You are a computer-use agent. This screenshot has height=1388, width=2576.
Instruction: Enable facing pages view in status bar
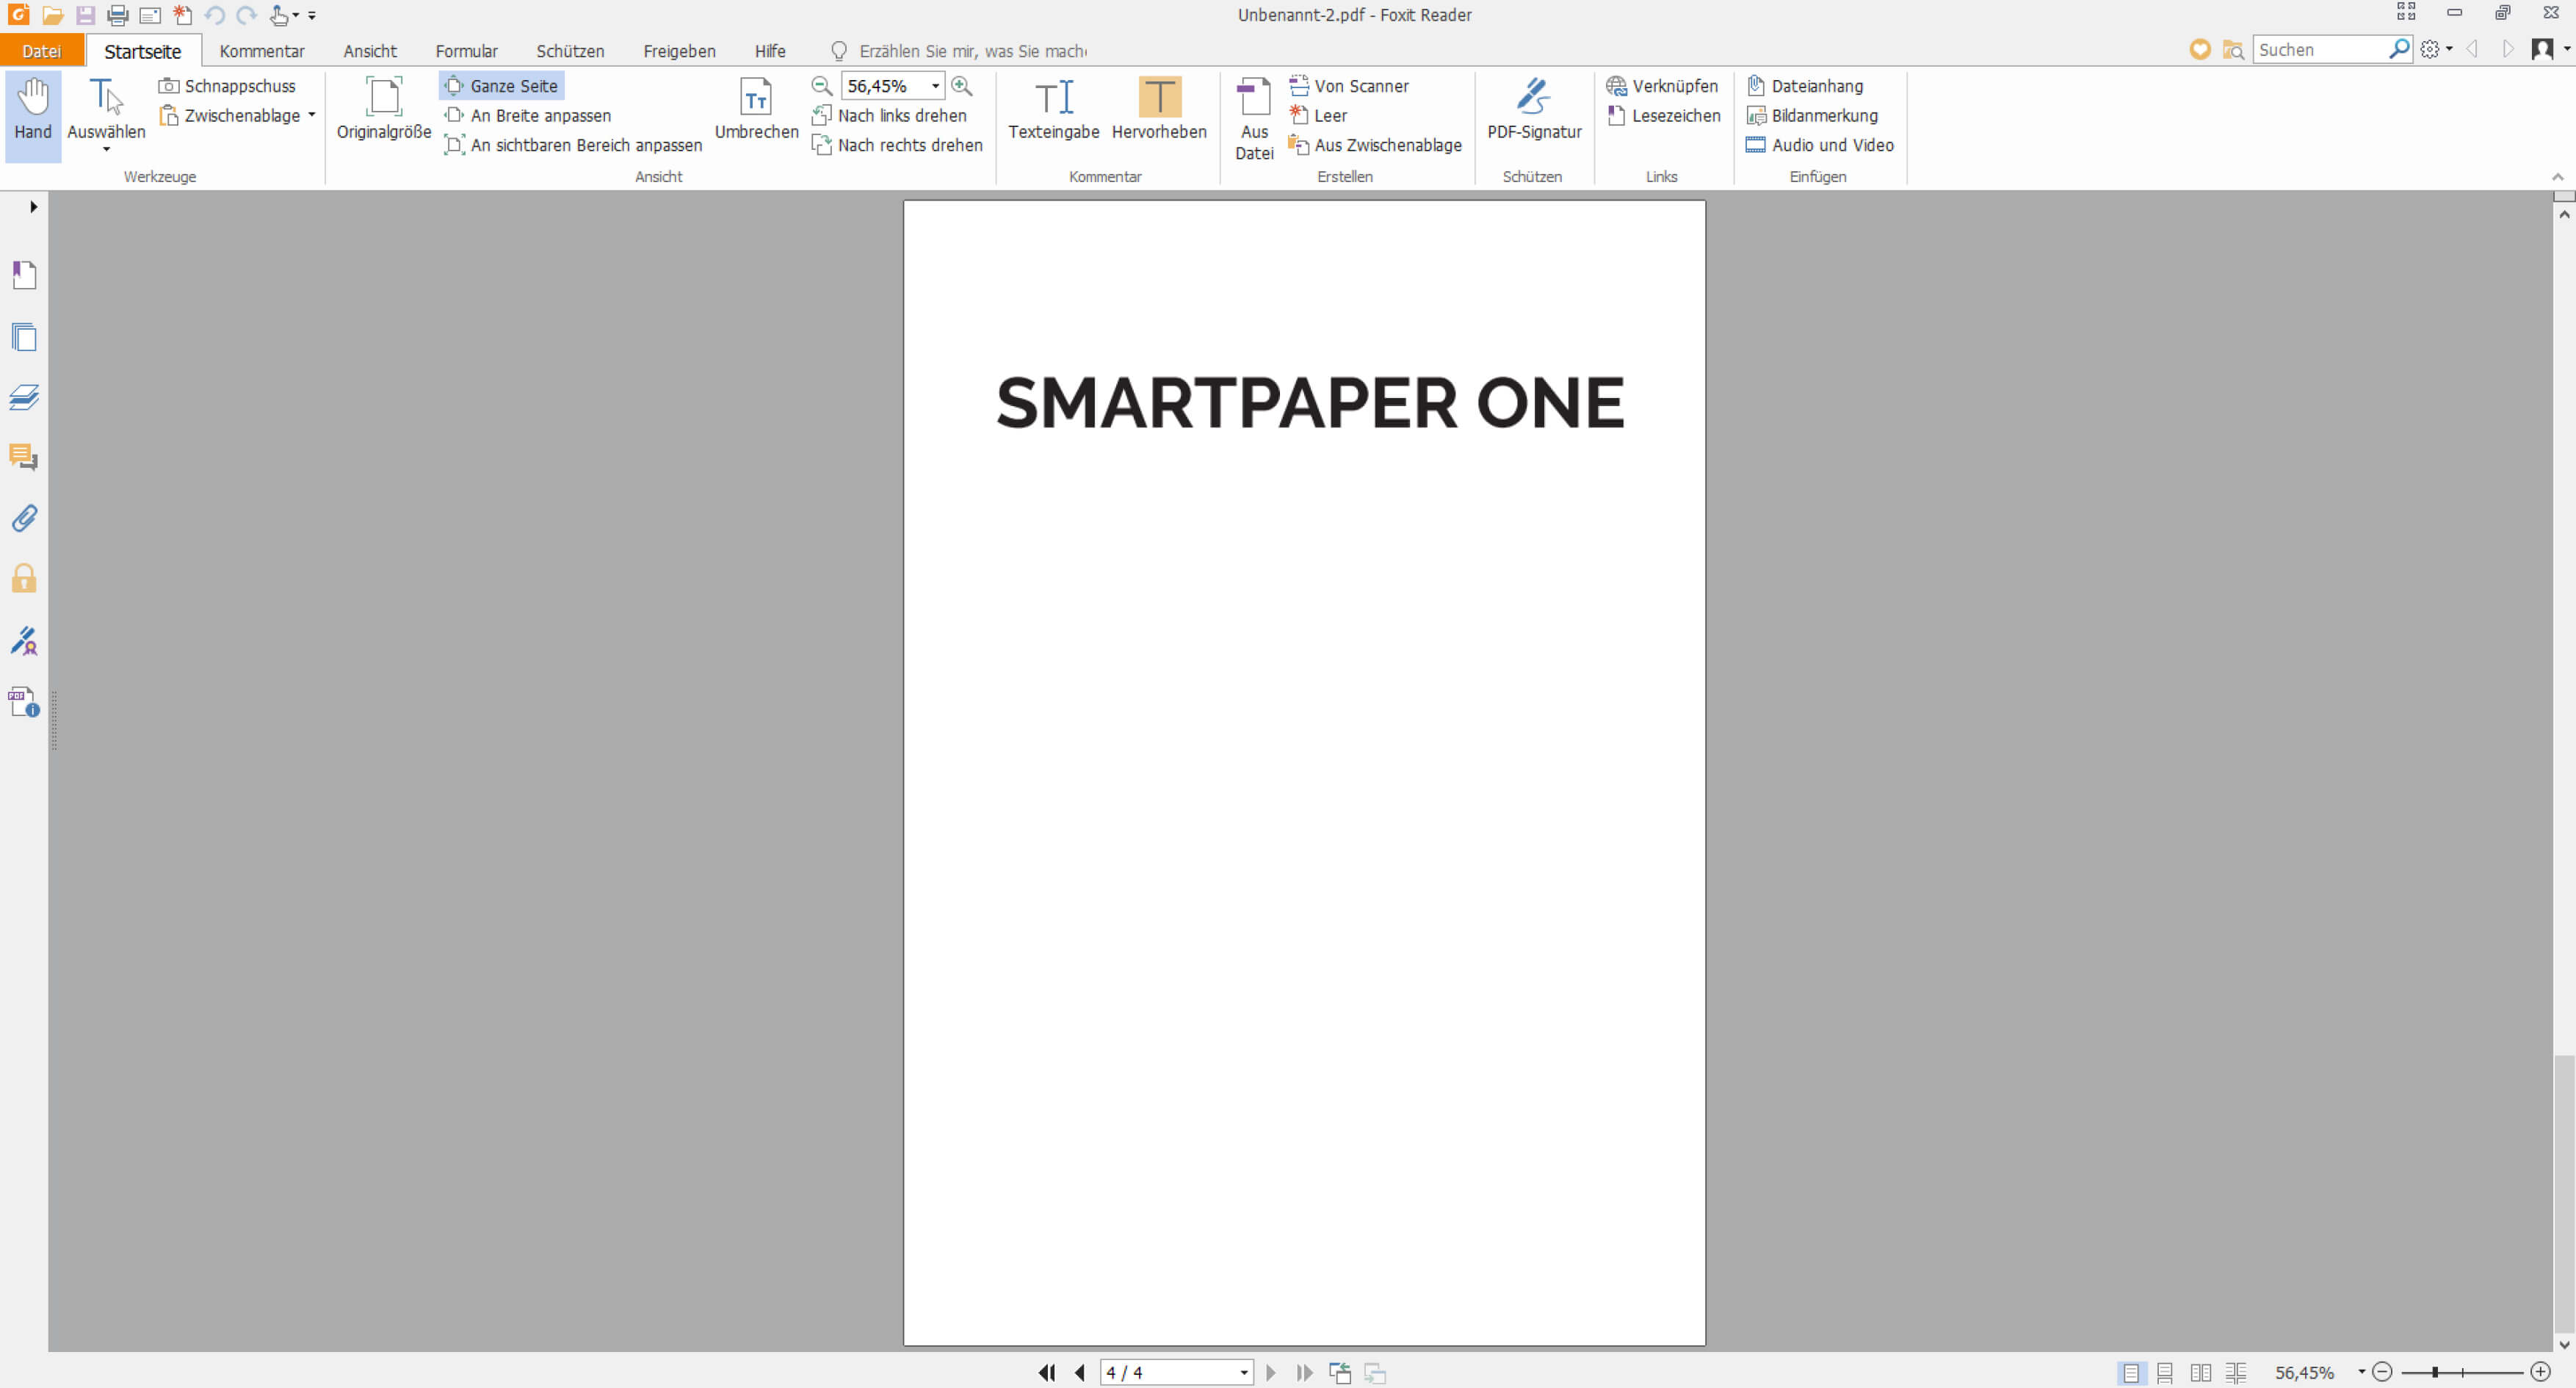[x=2200, y=1372]
